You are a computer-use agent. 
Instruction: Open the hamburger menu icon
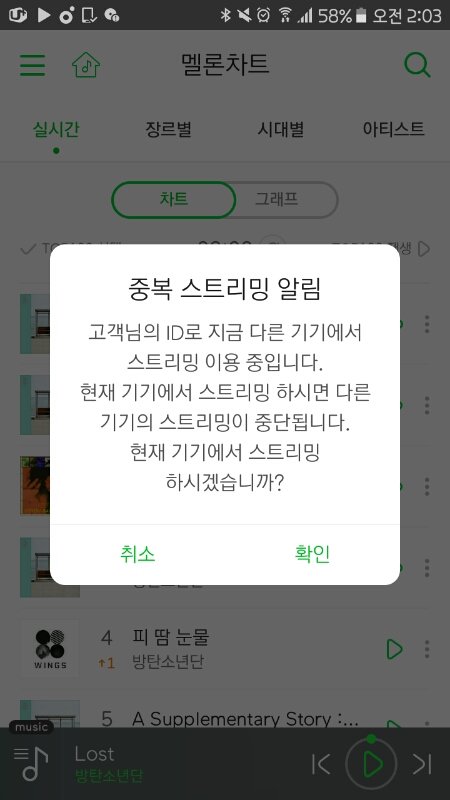(33, 65)
